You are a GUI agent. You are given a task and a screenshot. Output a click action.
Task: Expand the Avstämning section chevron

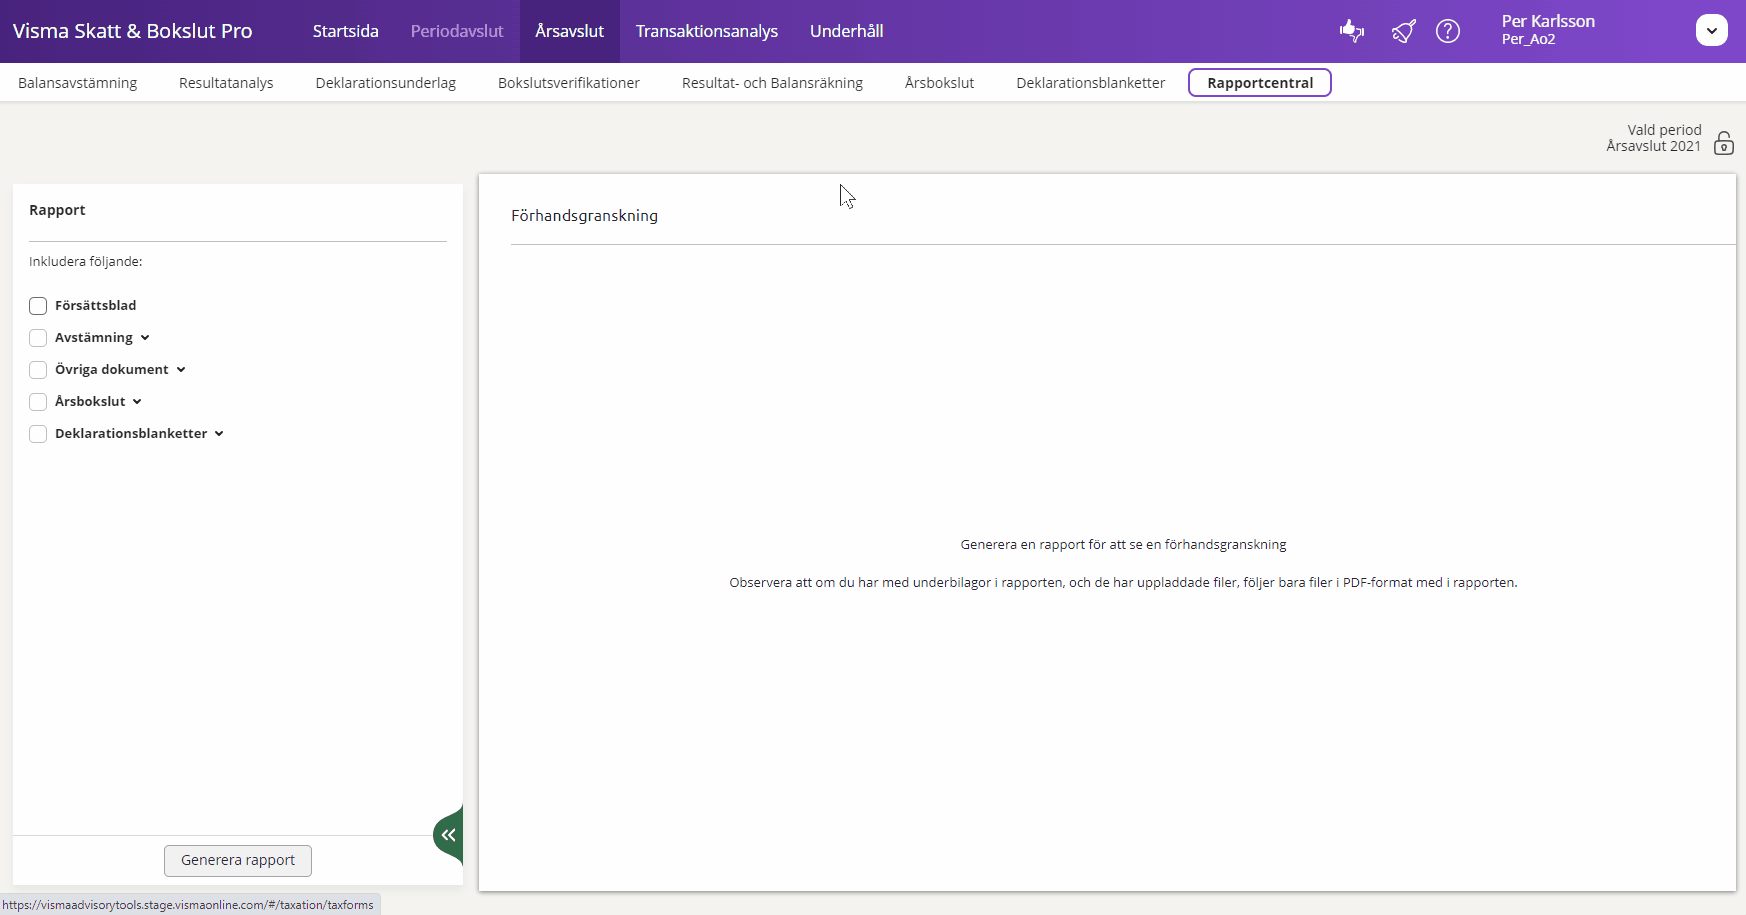point(145,338)
